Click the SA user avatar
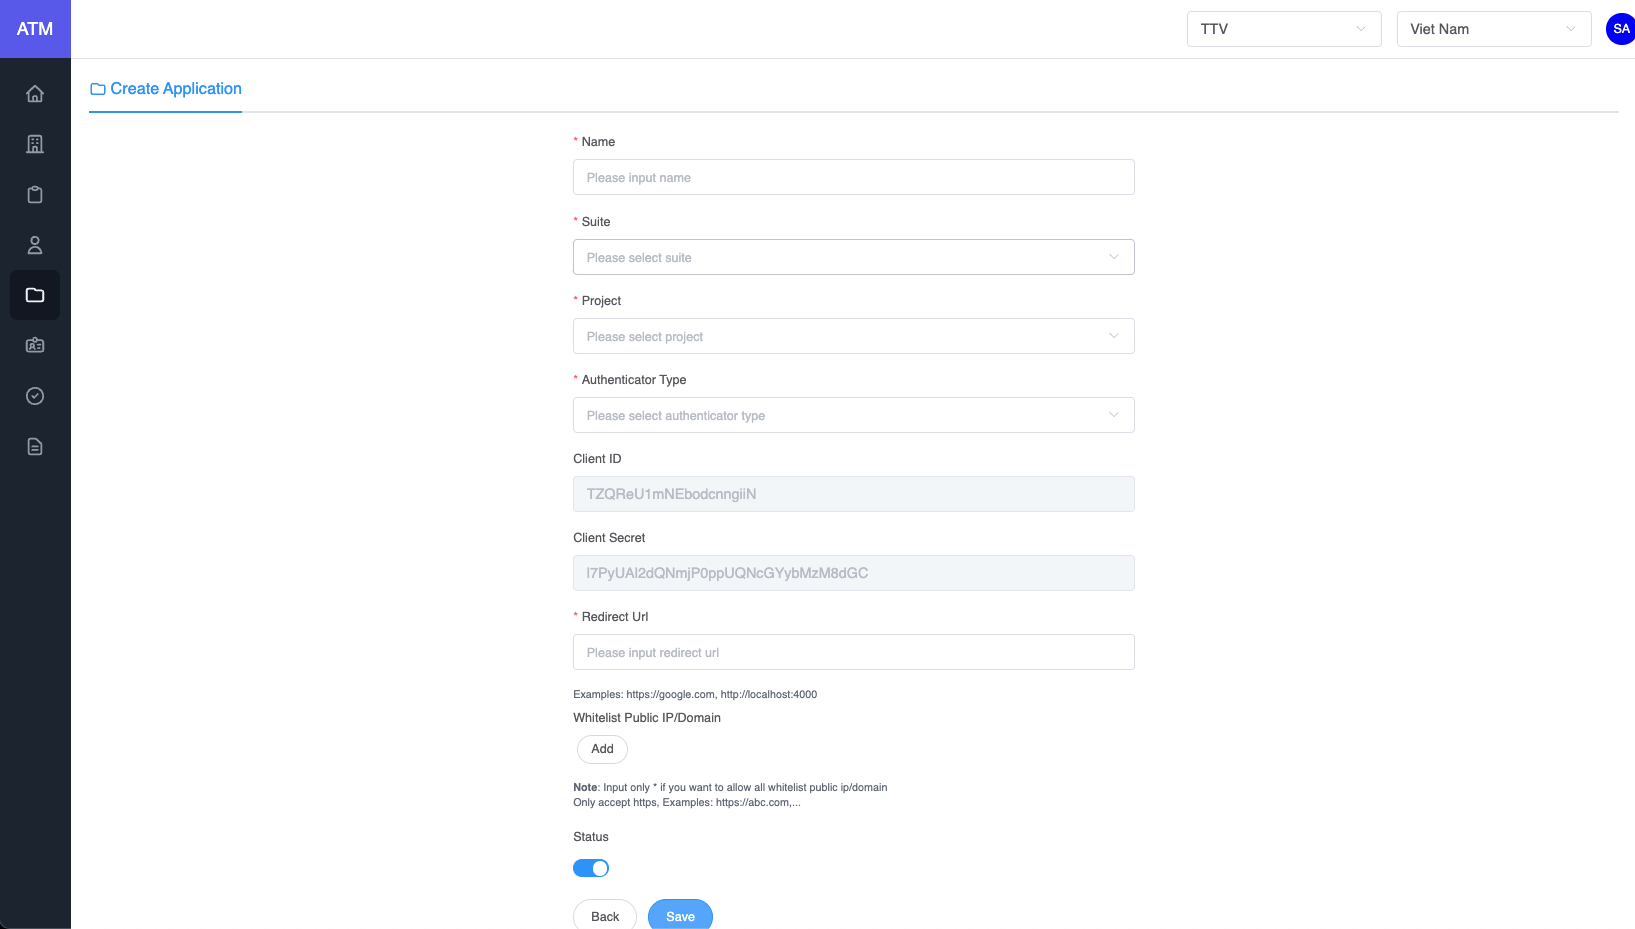1635x929 pixels. tap(1620, 29)
